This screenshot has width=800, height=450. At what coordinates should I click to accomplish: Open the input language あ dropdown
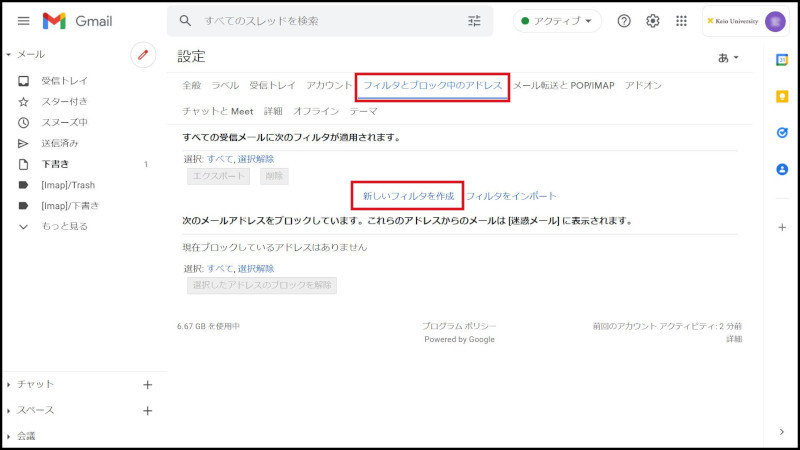(x=728, y=58)
